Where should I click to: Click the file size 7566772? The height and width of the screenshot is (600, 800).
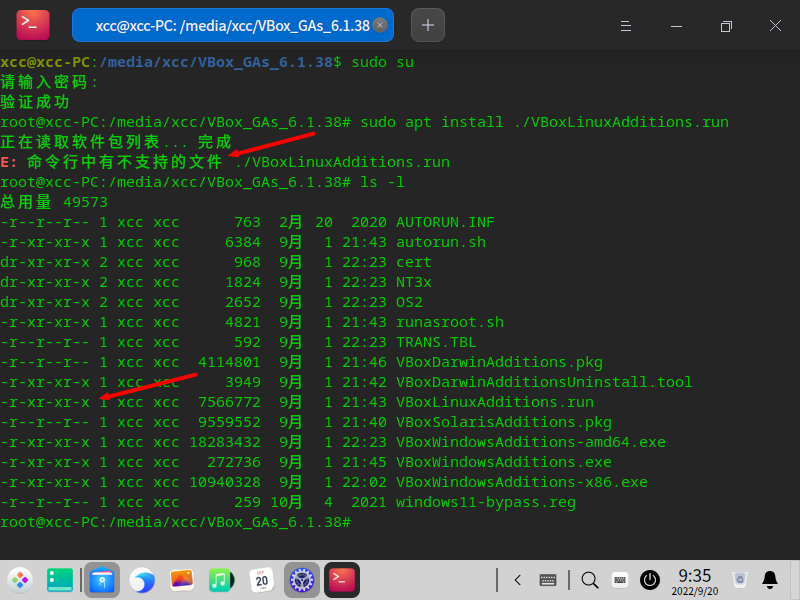(x=229, y=402)
